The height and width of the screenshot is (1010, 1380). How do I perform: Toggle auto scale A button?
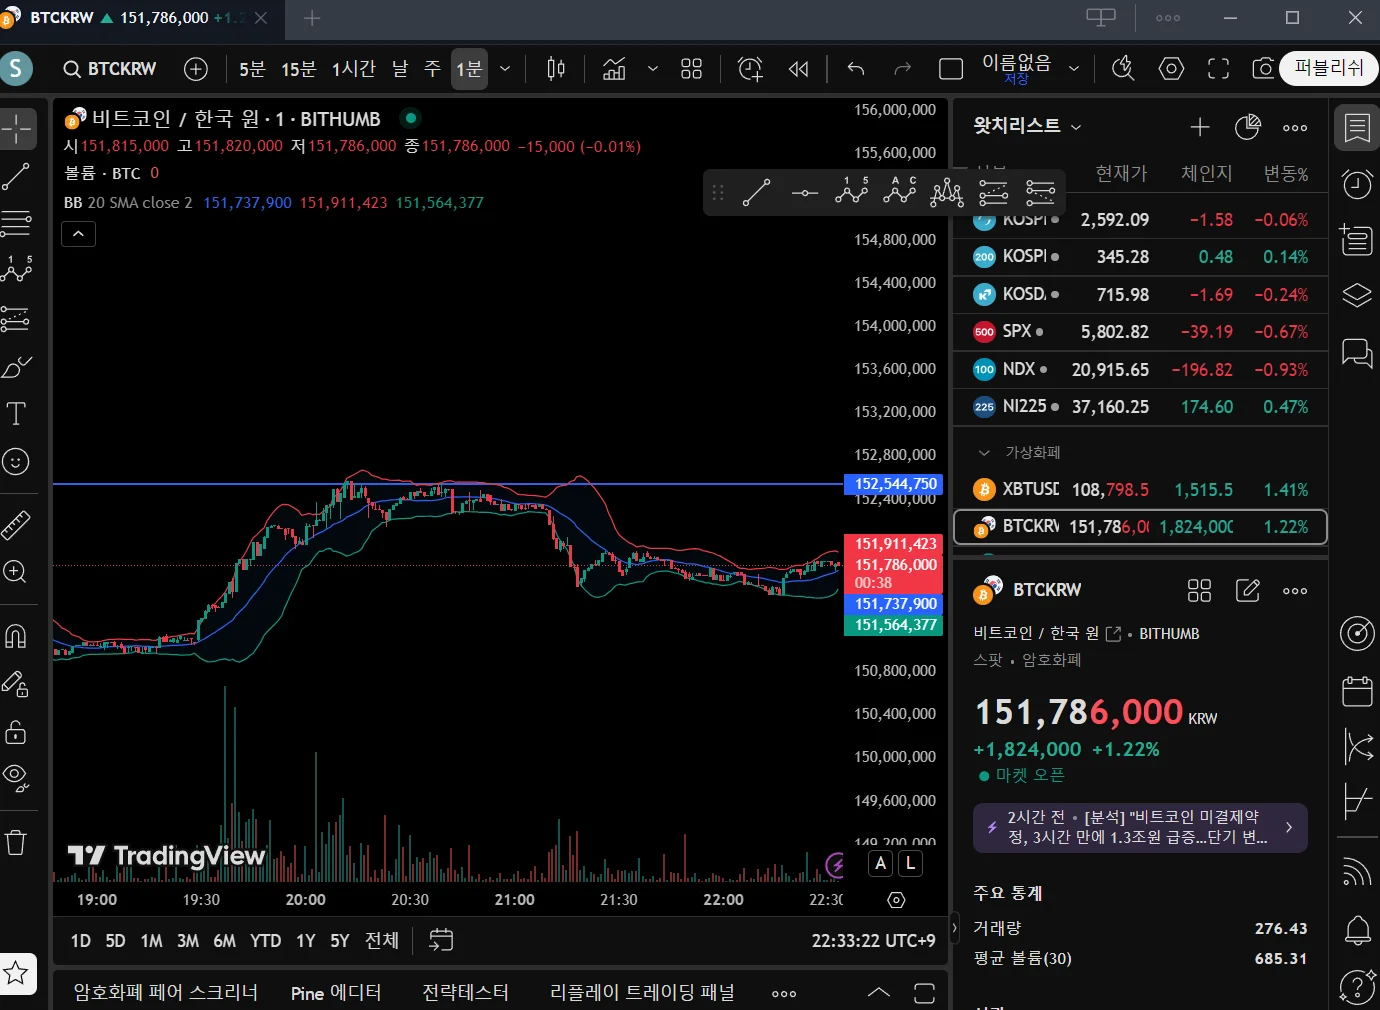(x=880, y=864)
